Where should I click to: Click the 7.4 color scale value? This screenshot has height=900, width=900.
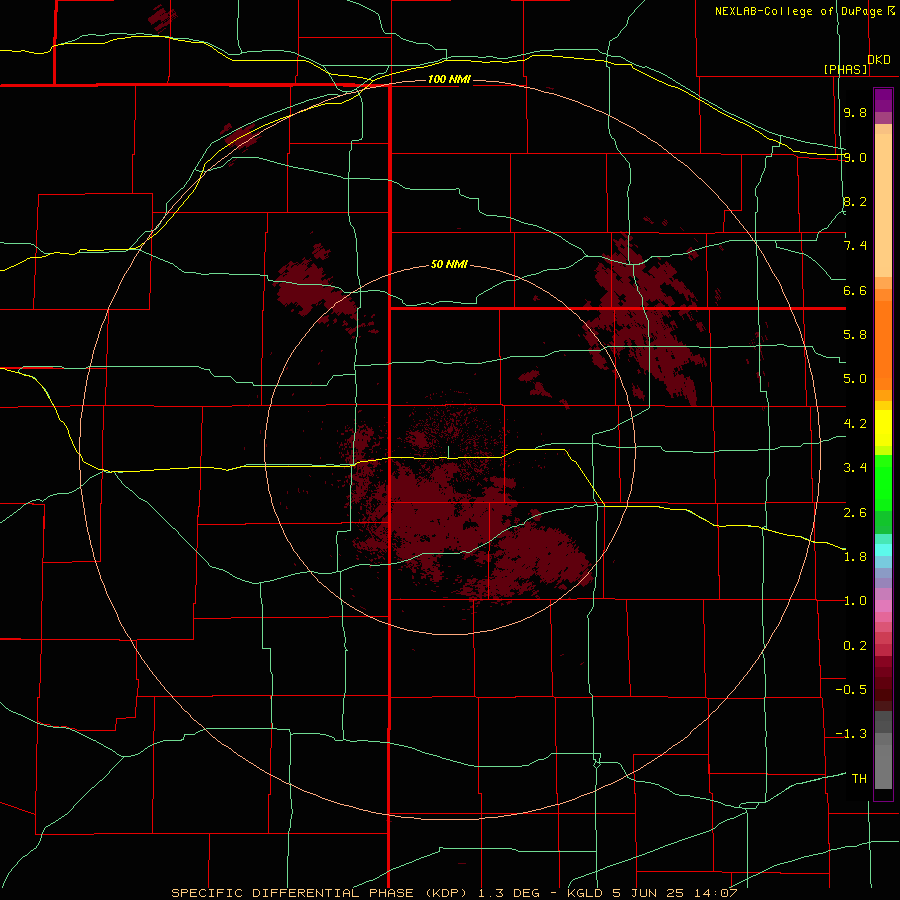(x=855, y=246)
